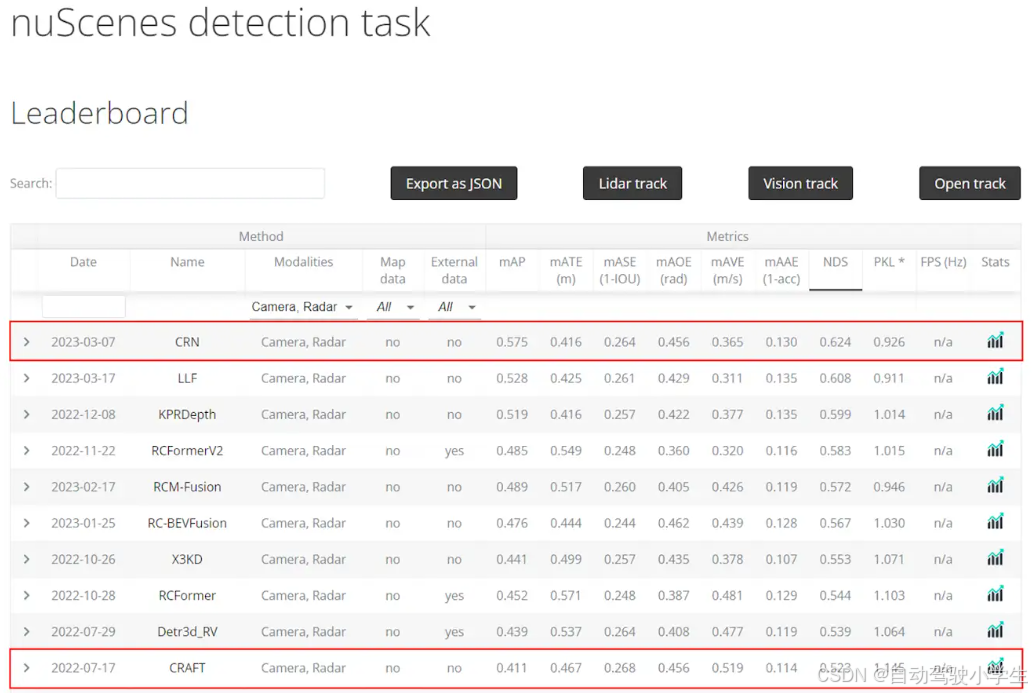Sort by the Name column header

[x=187, y=262]
